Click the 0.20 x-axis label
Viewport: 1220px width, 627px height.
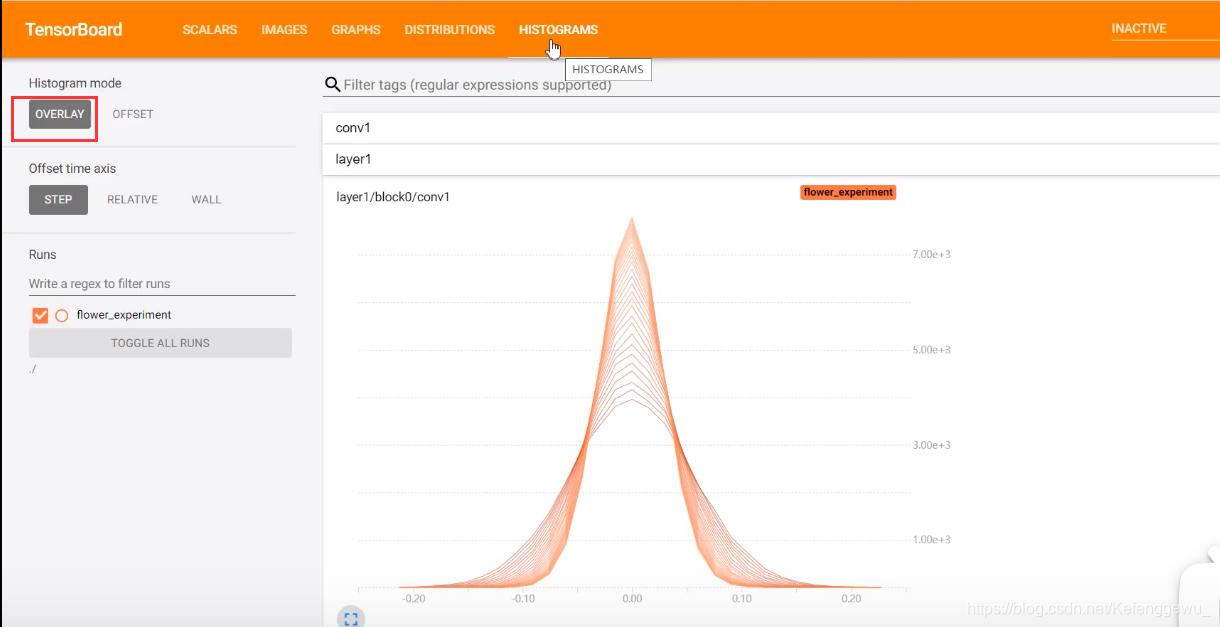point(850,598)
